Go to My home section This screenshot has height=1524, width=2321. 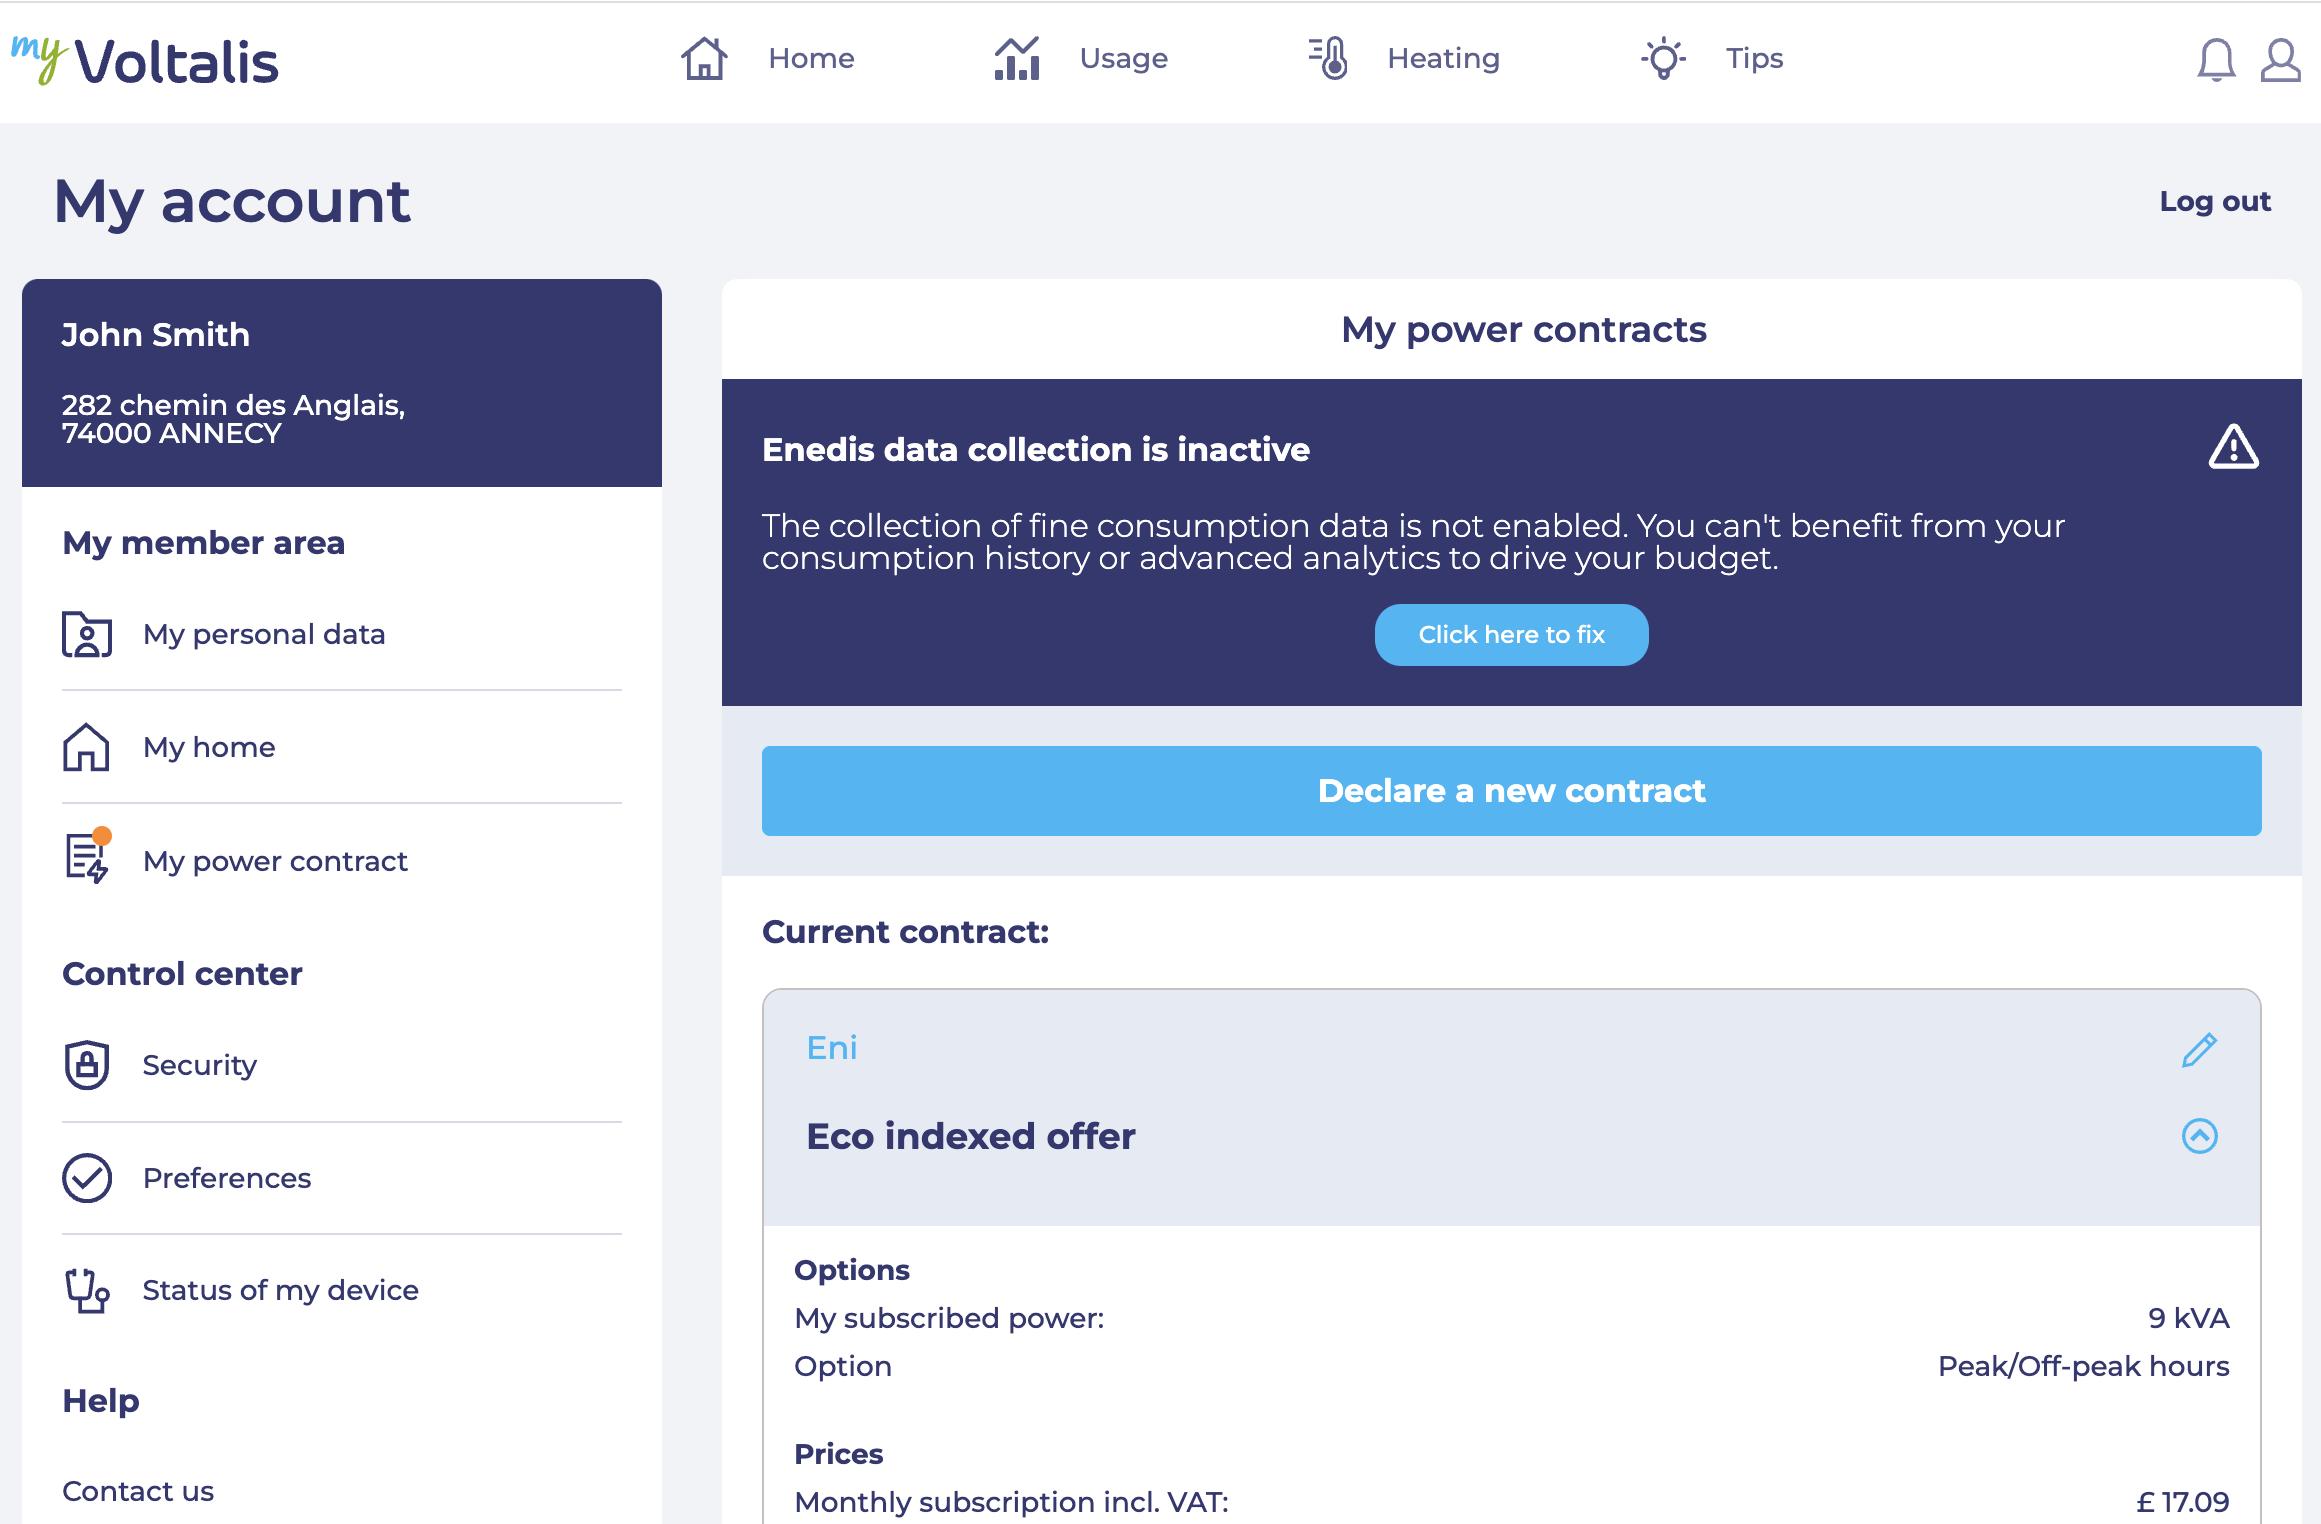[209, 747]
